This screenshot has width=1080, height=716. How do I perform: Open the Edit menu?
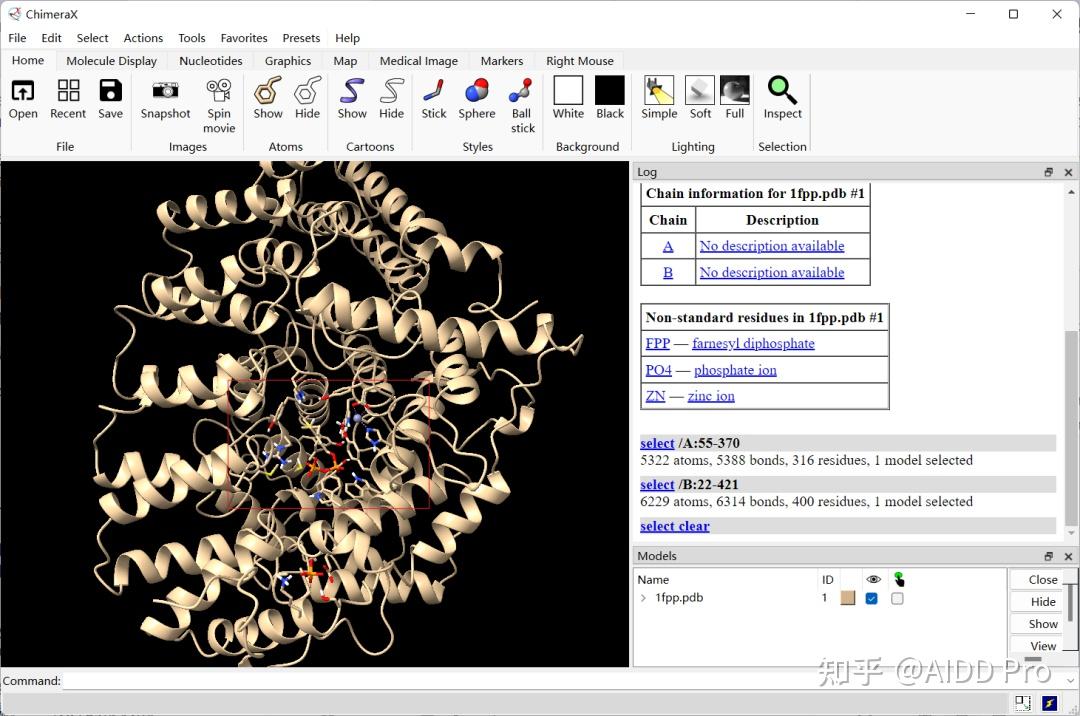51,38
